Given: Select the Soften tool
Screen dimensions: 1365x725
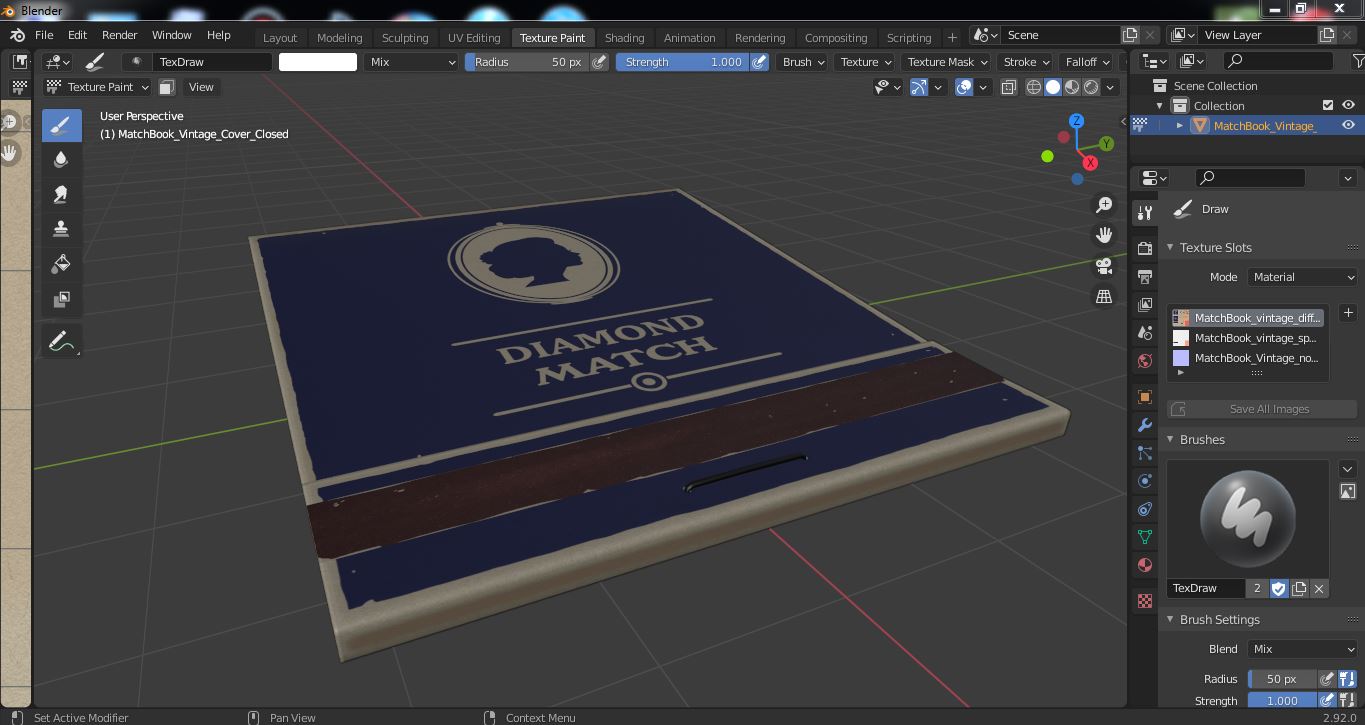Looking at the screenshot, I should (62, 160).
